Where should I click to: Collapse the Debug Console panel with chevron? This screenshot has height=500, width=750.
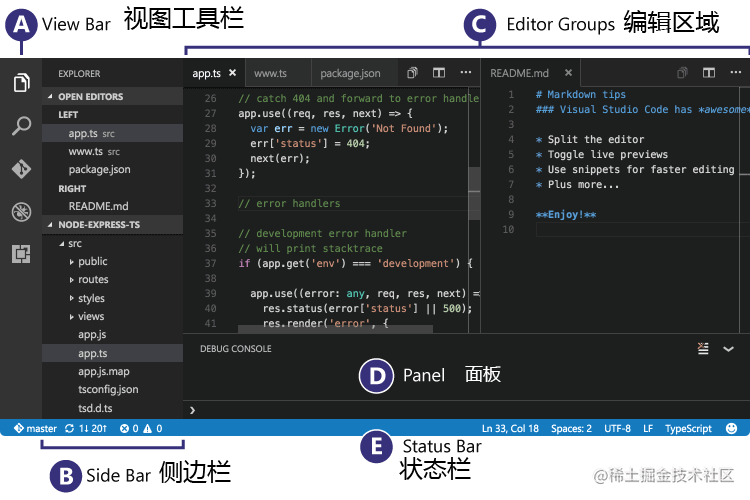(728, 349)
